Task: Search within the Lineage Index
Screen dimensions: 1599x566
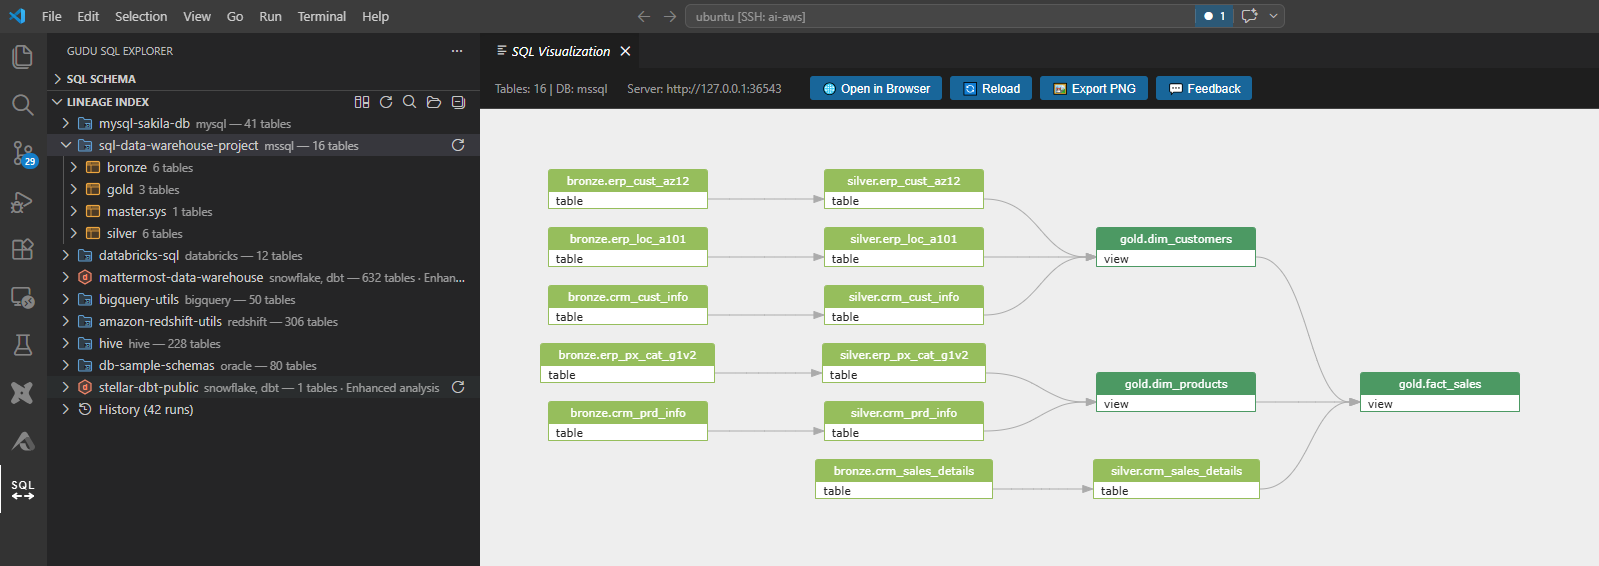Action: [x=410, y=102]
